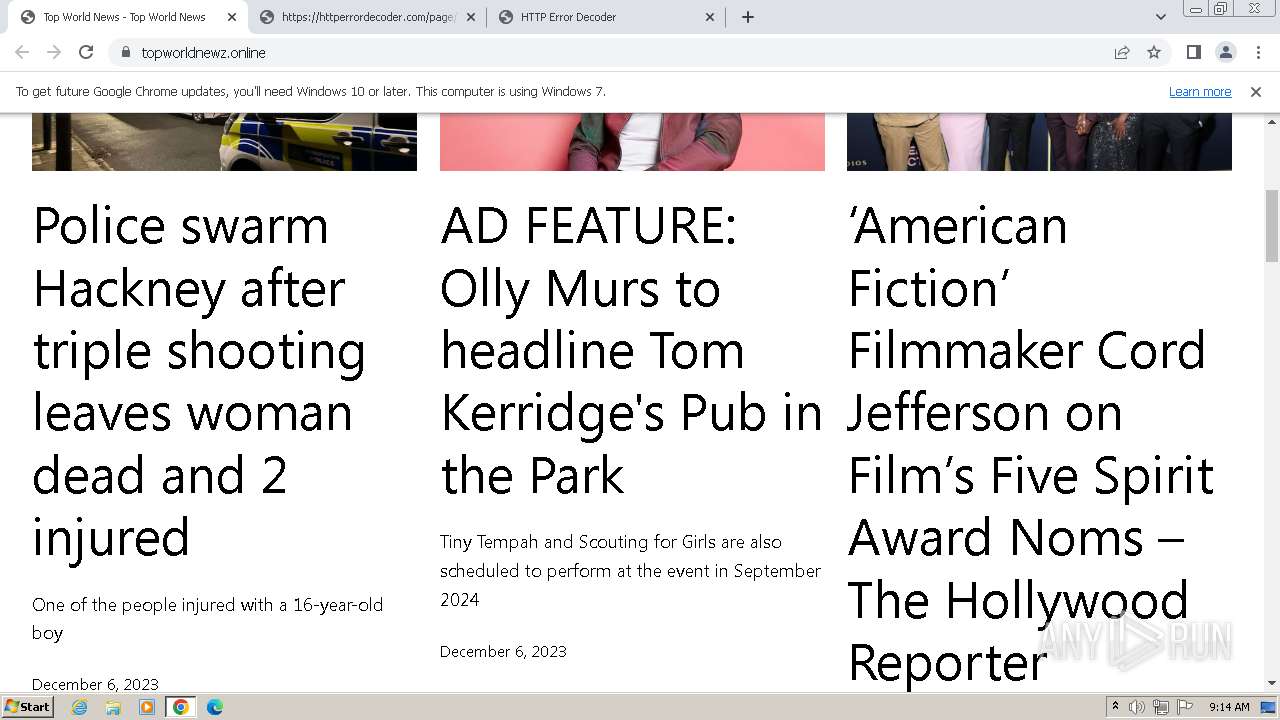Open Microsoft Edge from the taskbar
Screen dimensions: 1280x720
[215, 707]
